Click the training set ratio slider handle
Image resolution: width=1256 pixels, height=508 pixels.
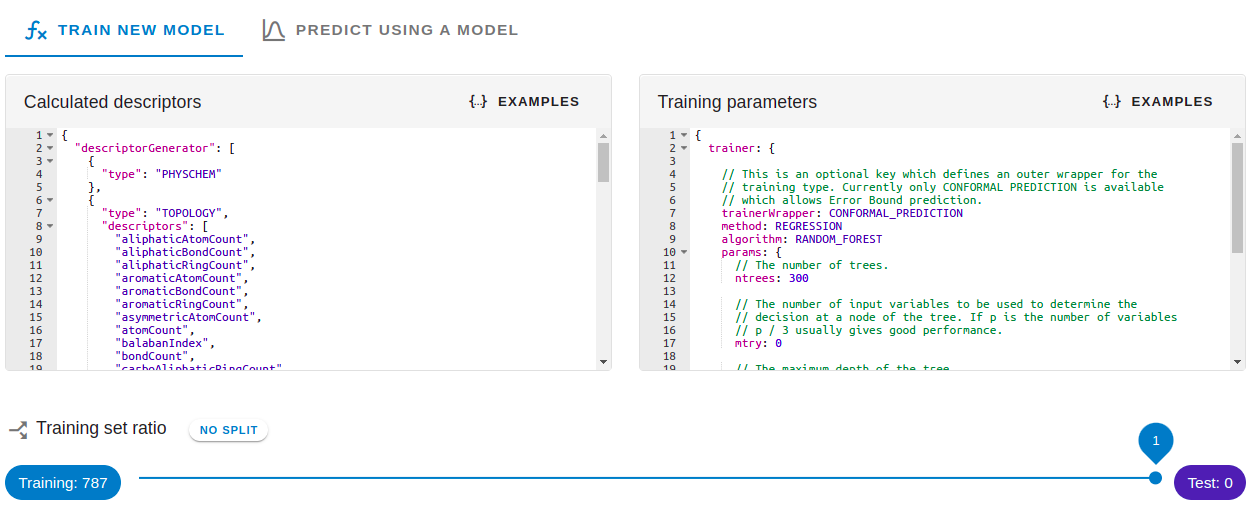1155,478
